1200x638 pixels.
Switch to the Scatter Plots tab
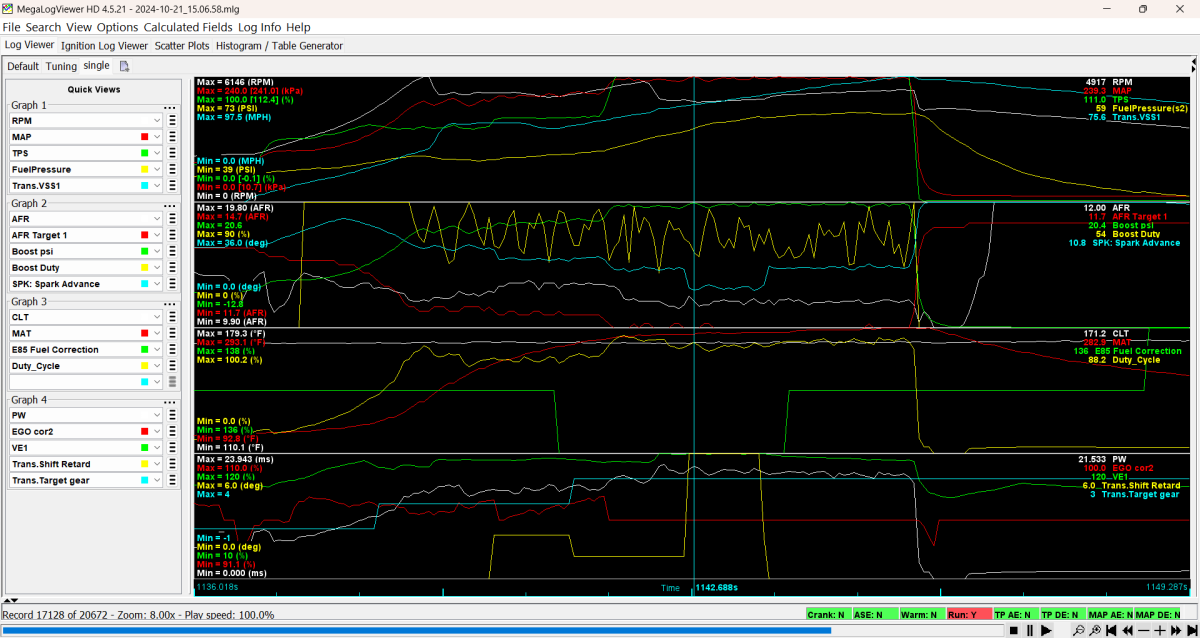pyautogui.click(x=182, y=45)
